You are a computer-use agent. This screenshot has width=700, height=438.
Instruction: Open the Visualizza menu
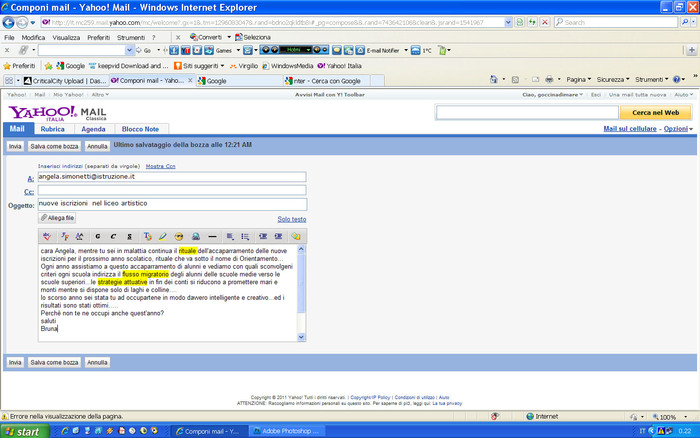66,38
